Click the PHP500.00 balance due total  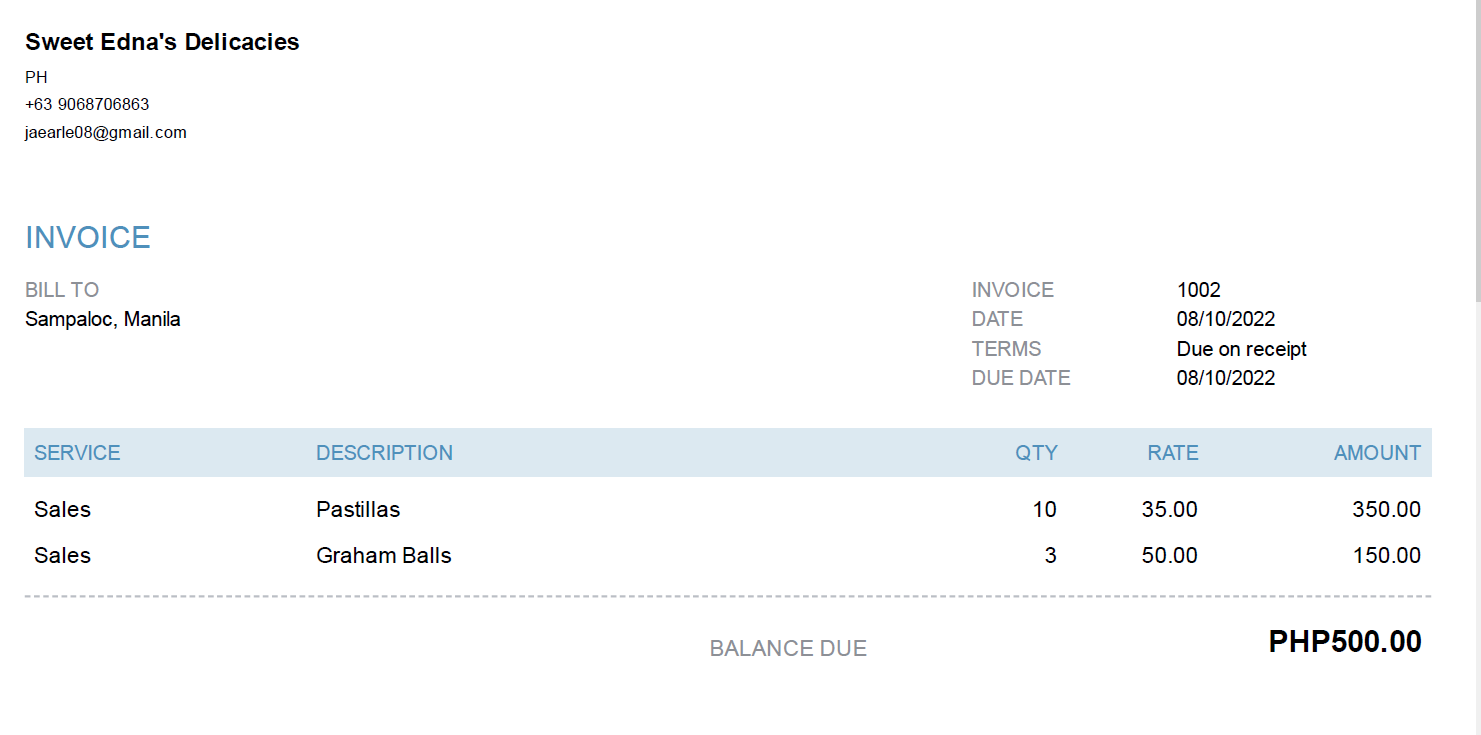(x=1345, y=642)
